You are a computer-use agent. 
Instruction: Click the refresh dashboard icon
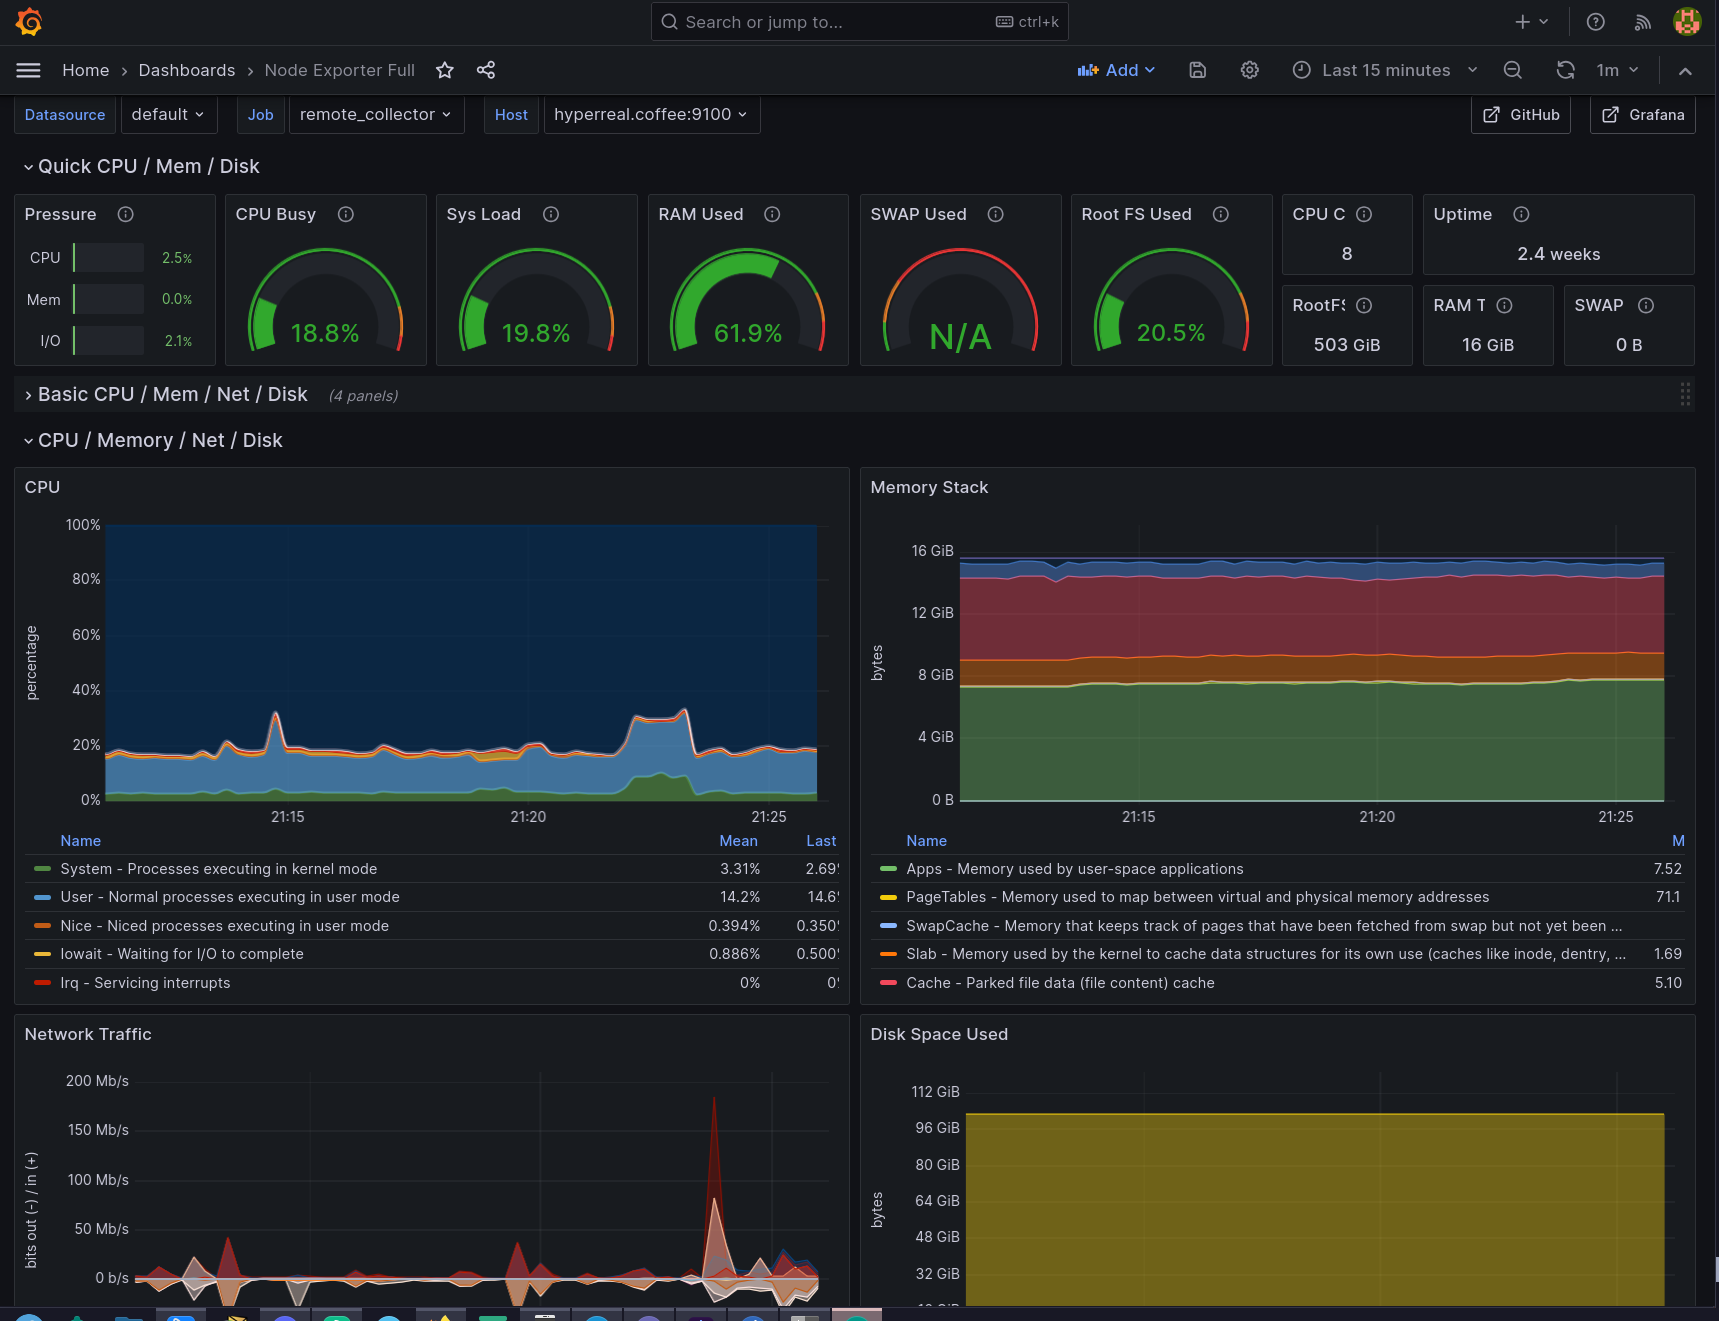click(x=1565, y=70)
